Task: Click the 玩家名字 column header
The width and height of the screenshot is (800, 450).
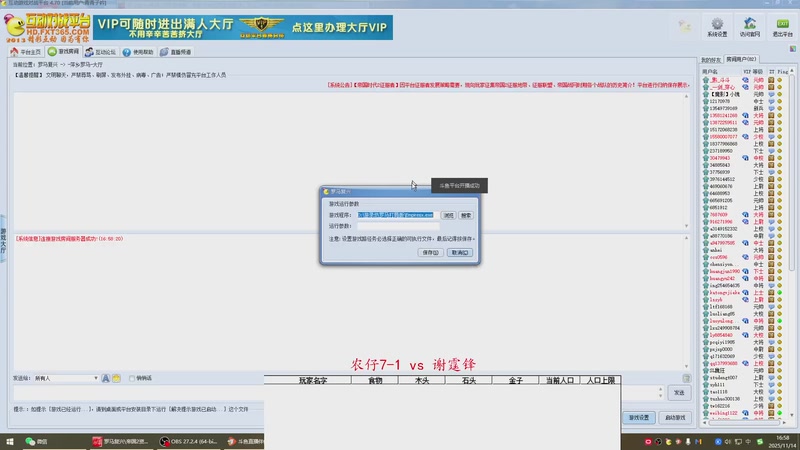Action: tap(313, 381)
